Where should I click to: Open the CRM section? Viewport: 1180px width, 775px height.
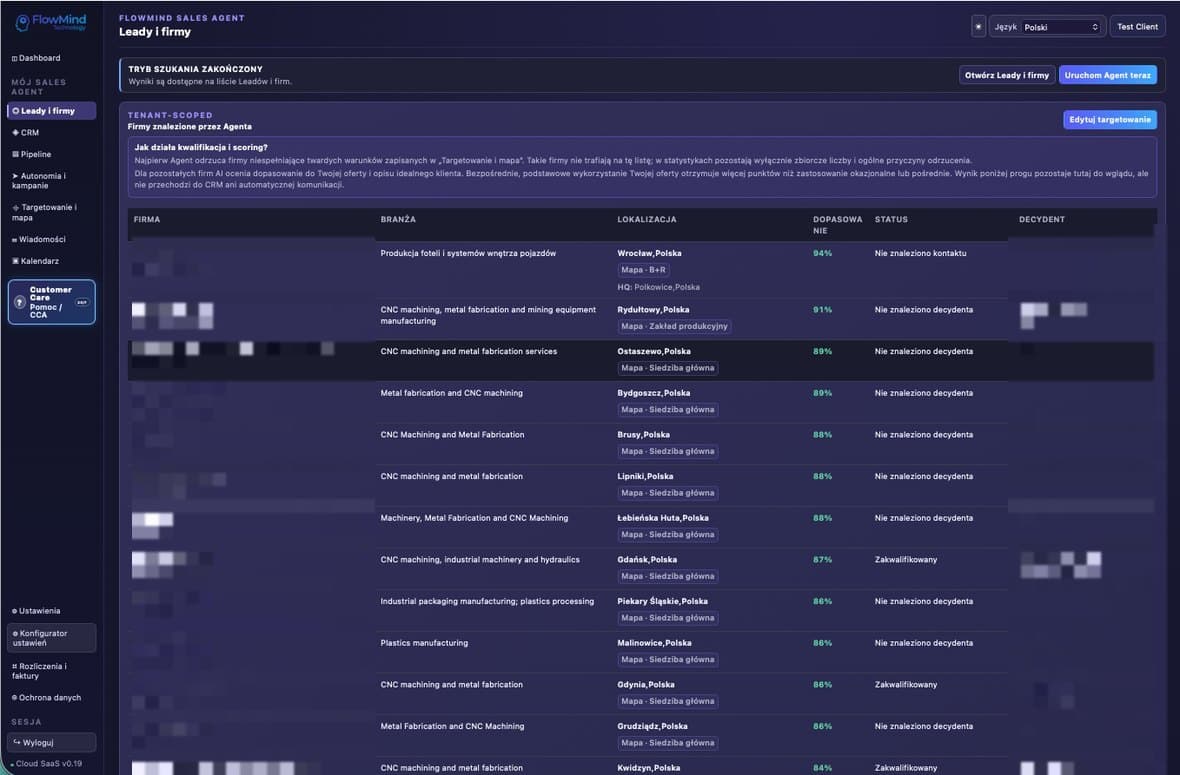coord(26,132)
